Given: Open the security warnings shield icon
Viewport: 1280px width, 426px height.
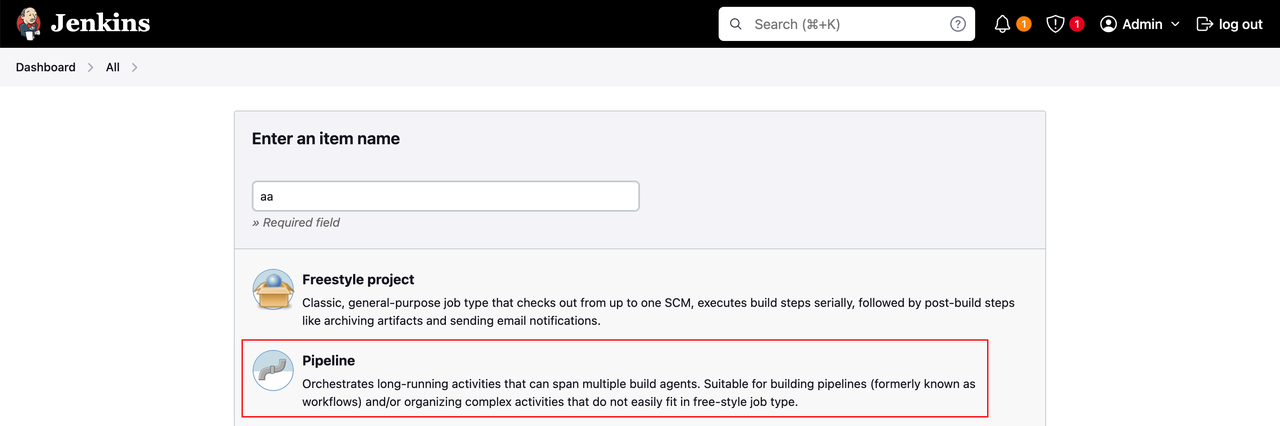Looking at the screenshot, I should coord(1055,24).
